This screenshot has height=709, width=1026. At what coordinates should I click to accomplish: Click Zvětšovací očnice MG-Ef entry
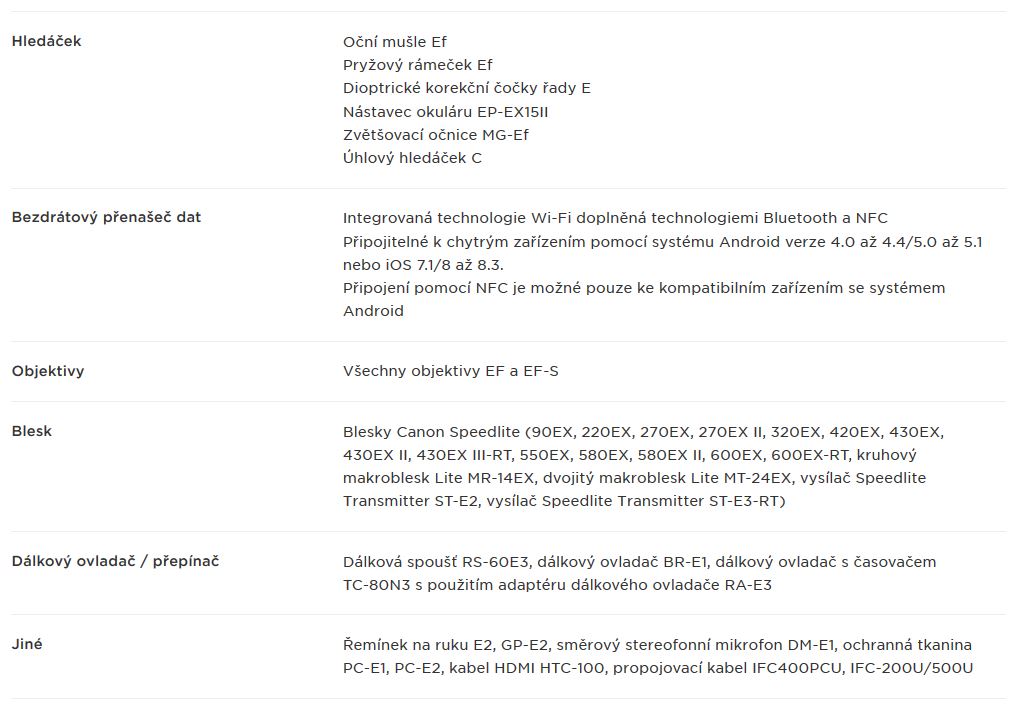[x=436, y=135]
